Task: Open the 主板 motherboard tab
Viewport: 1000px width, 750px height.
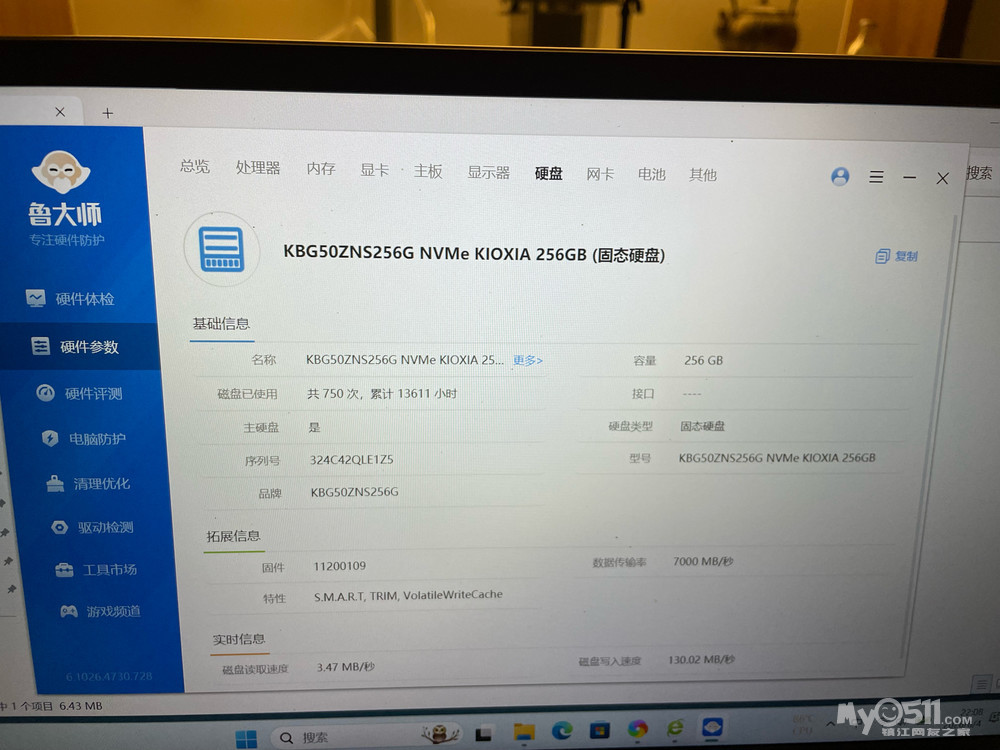Action: (428, 171)
